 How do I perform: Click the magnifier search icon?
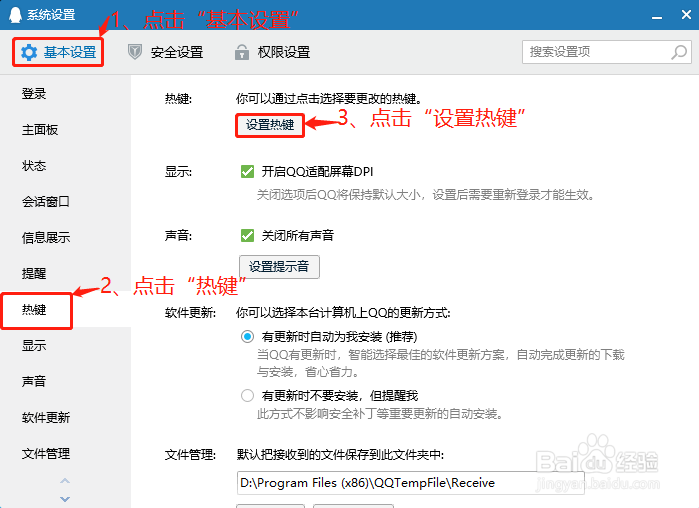(x=679, y=52)
